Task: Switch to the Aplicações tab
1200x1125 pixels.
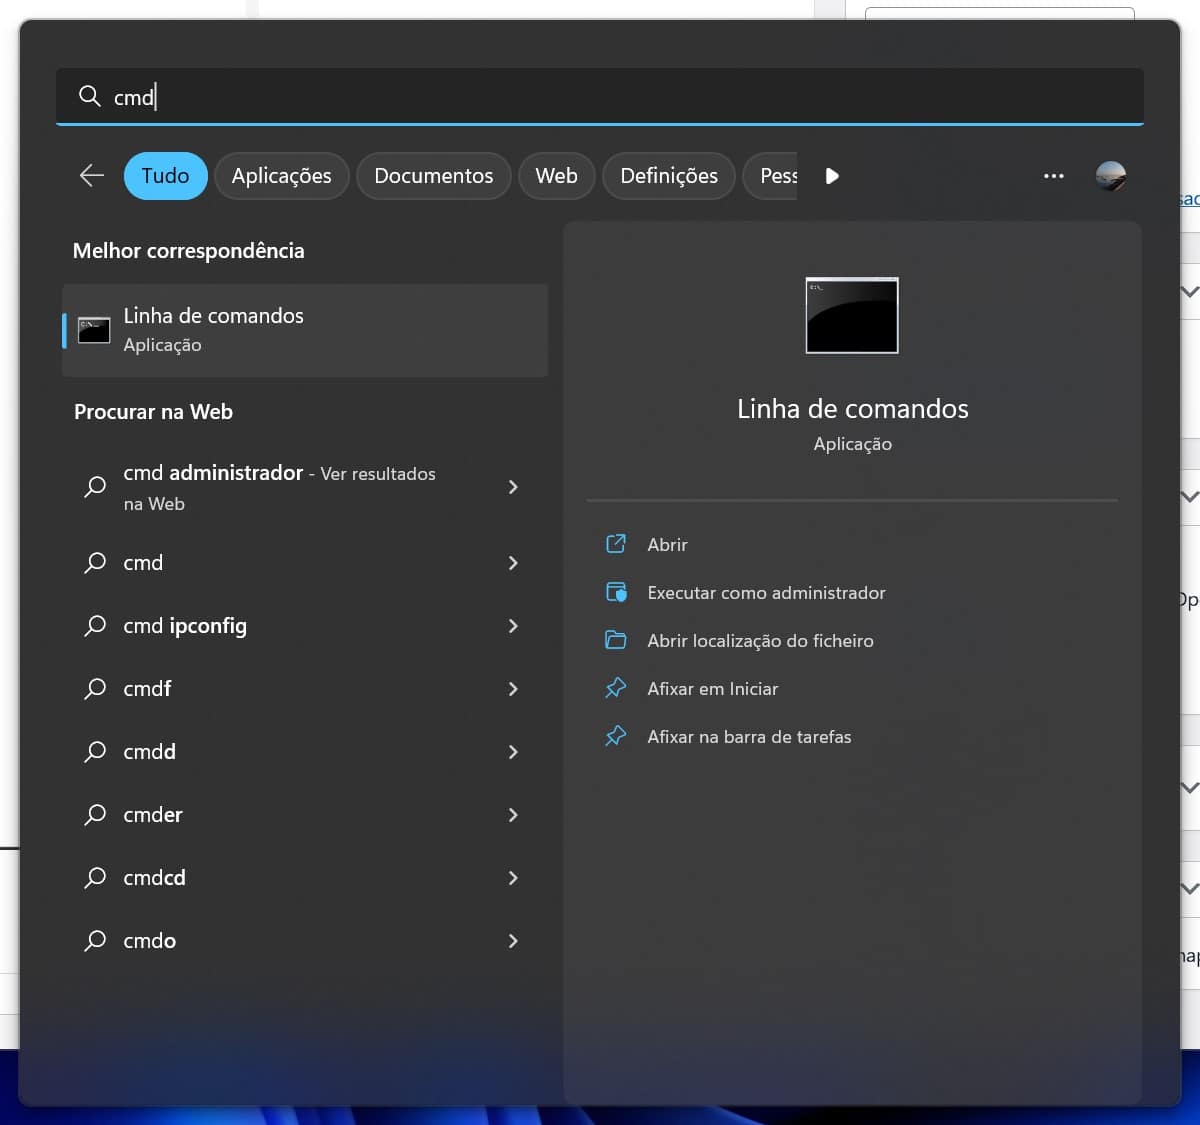Action: [x=281, y=176]
